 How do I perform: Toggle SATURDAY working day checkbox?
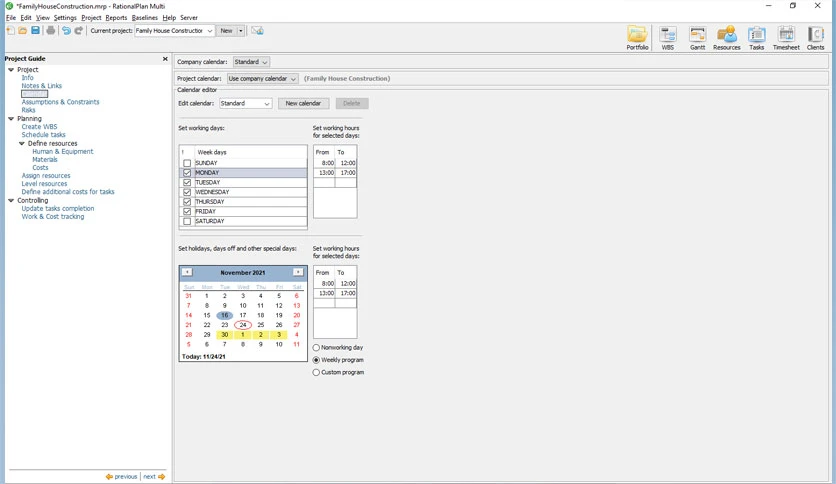pyautogui.click(x=187, y=221)
